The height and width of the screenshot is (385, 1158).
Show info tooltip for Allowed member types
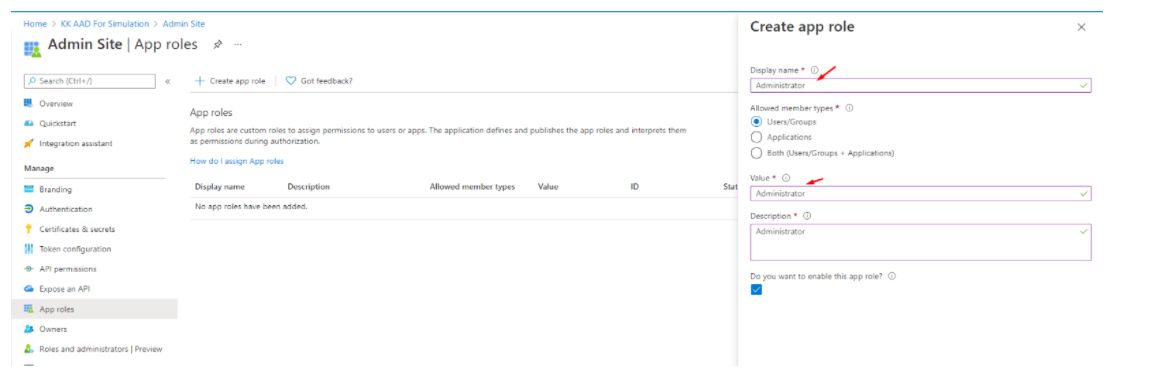point(849,108)
